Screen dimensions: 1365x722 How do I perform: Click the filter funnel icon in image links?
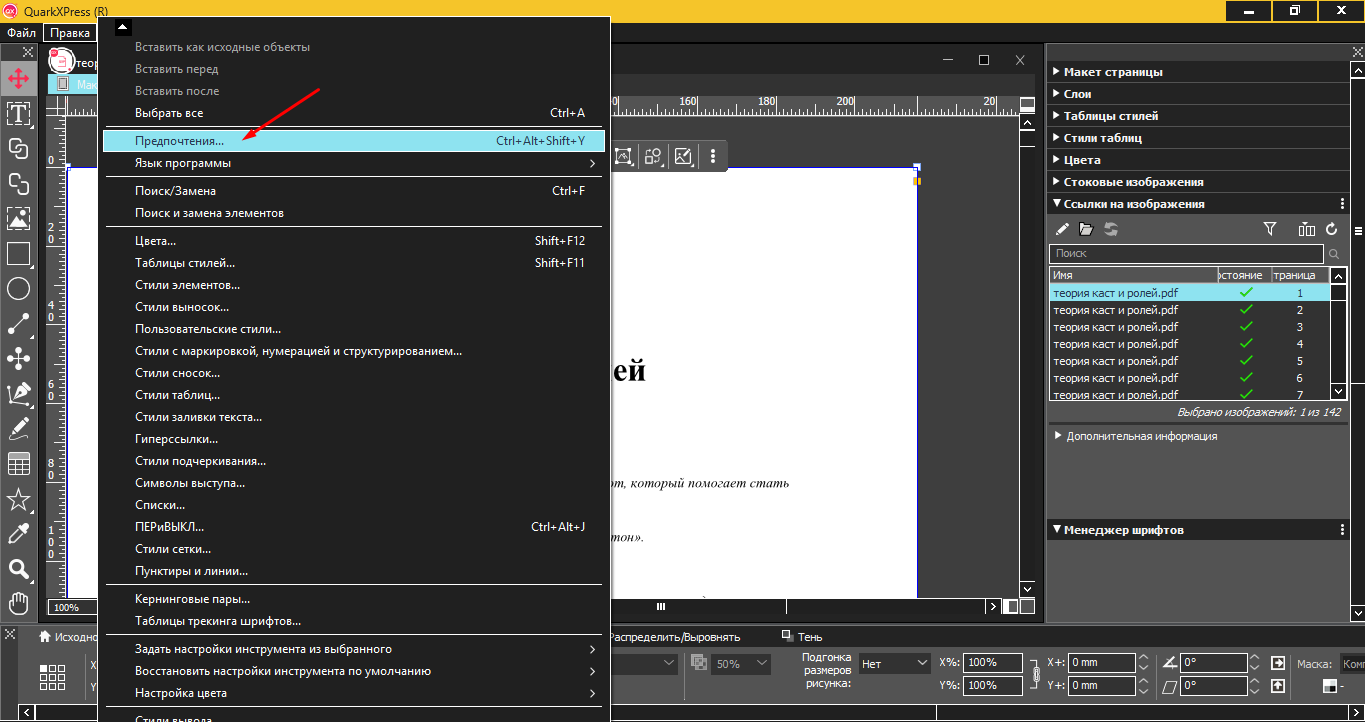coord(1270,229)
